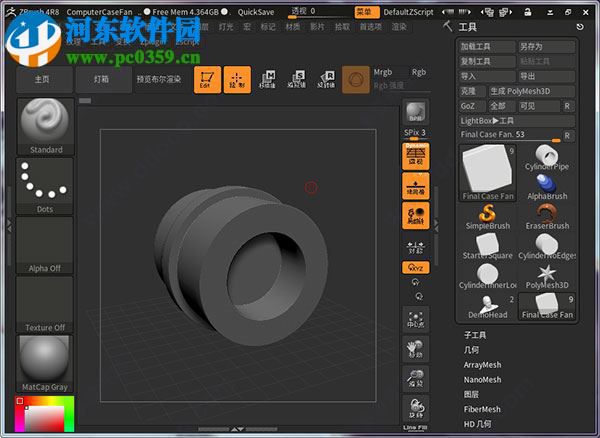The image size is (600, 438).
Task: Open the 材质 material menu
Action: 293,27
